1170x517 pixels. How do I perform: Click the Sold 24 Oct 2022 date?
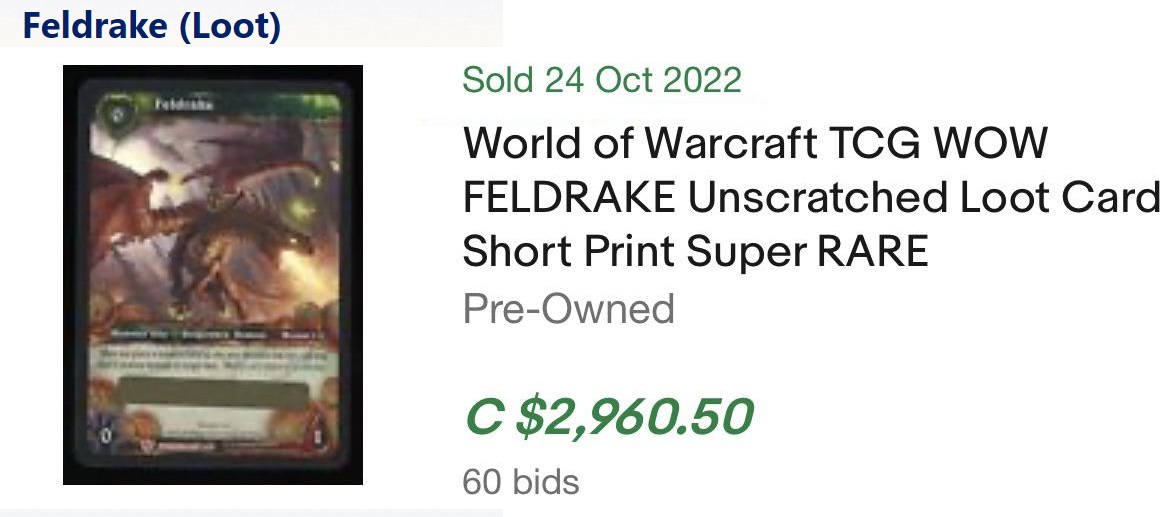(602, 79)
